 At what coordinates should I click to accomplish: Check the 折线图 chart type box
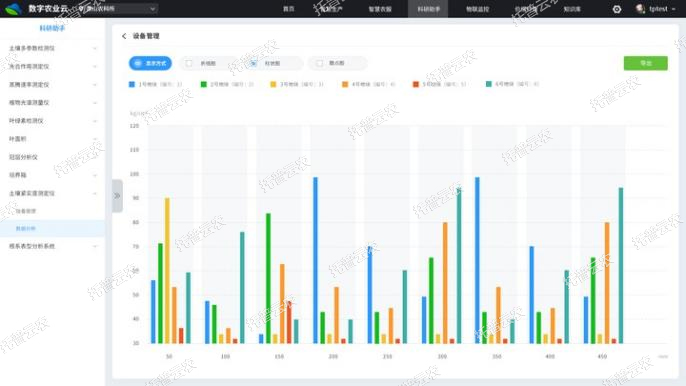pyautogui.click(x=189, y=63)
